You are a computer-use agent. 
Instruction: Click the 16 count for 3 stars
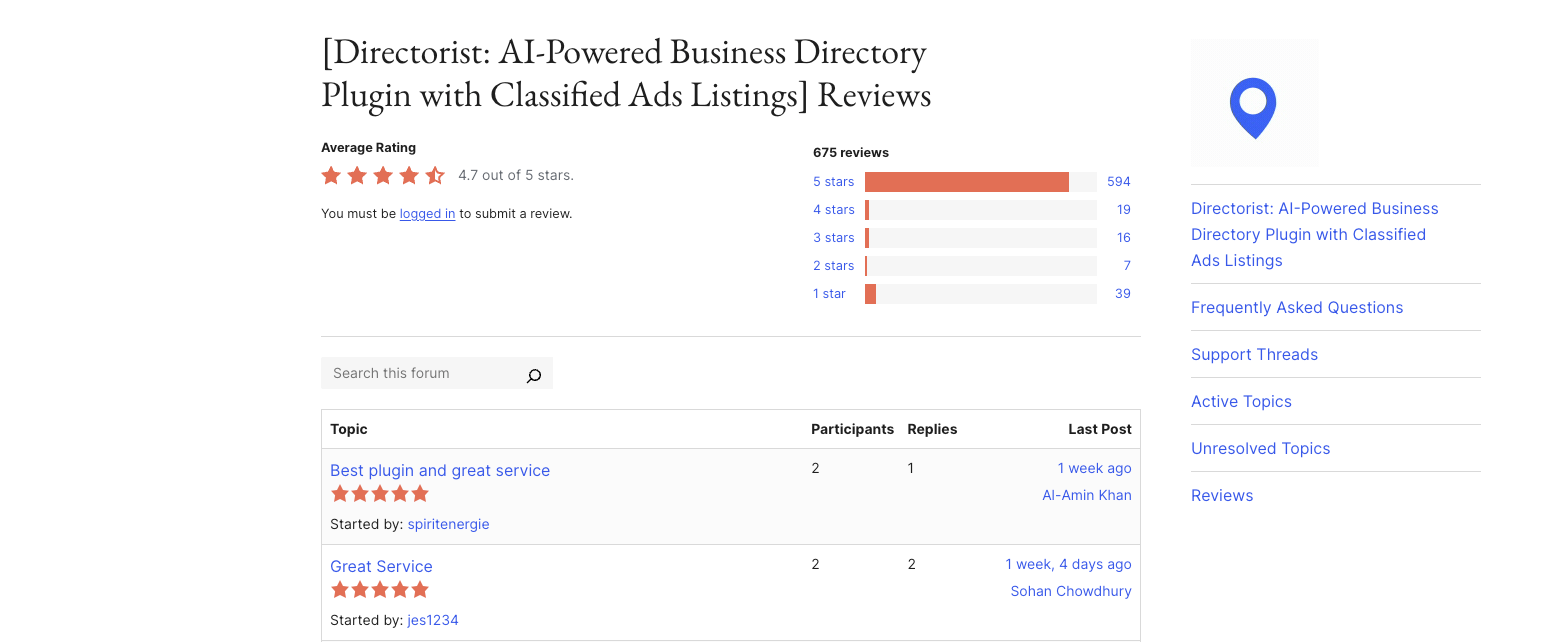1124,238
